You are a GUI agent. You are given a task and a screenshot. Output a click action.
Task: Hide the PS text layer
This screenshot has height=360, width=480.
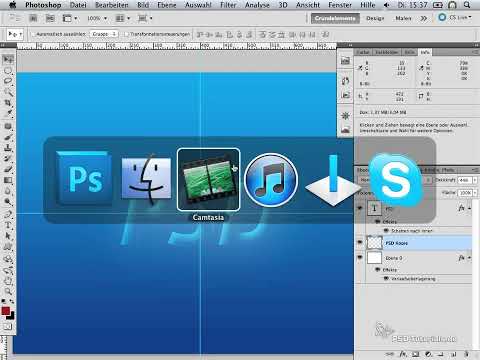pyautogui.click(x=360, y=208)
